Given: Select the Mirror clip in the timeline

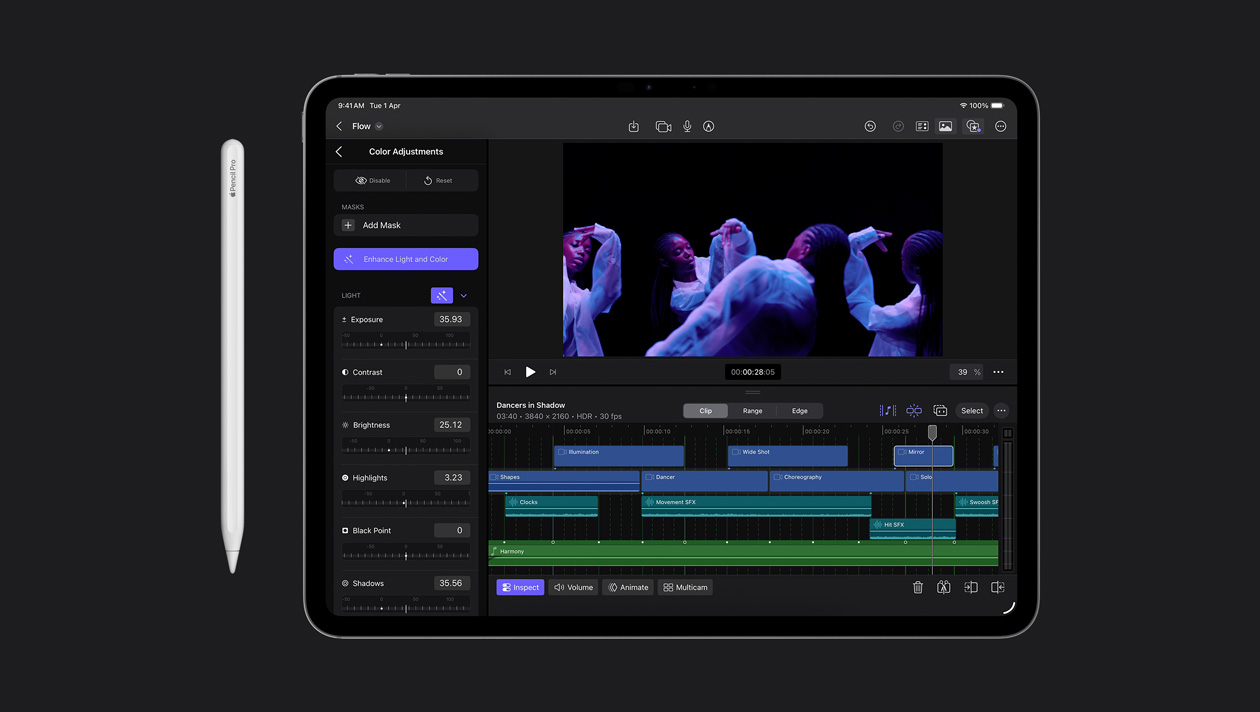Looking at the screenshot, I should click(922, 455).
